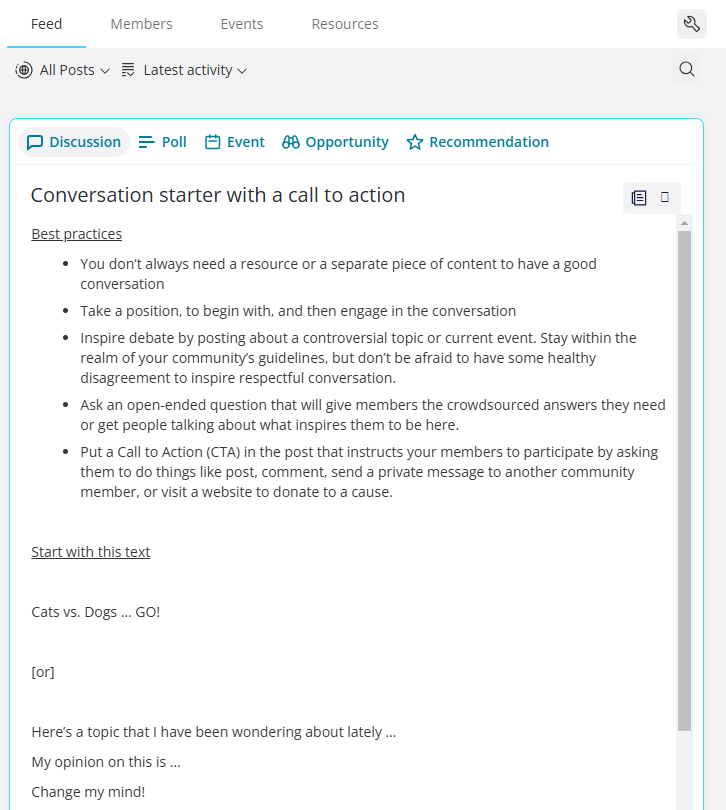Select the Discussion post type
The image size is (726, 810).
74,142
